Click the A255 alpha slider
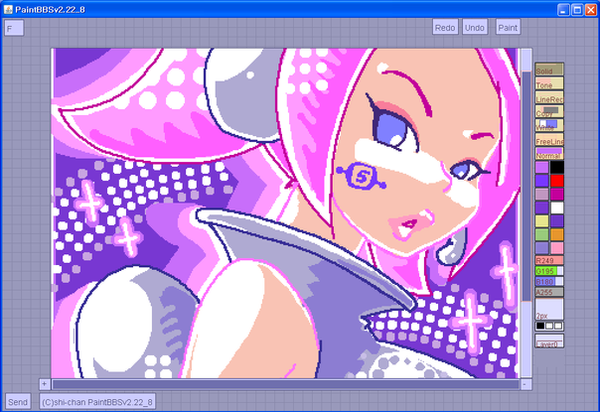Screen dimensions: 600x412 point(549,292)
